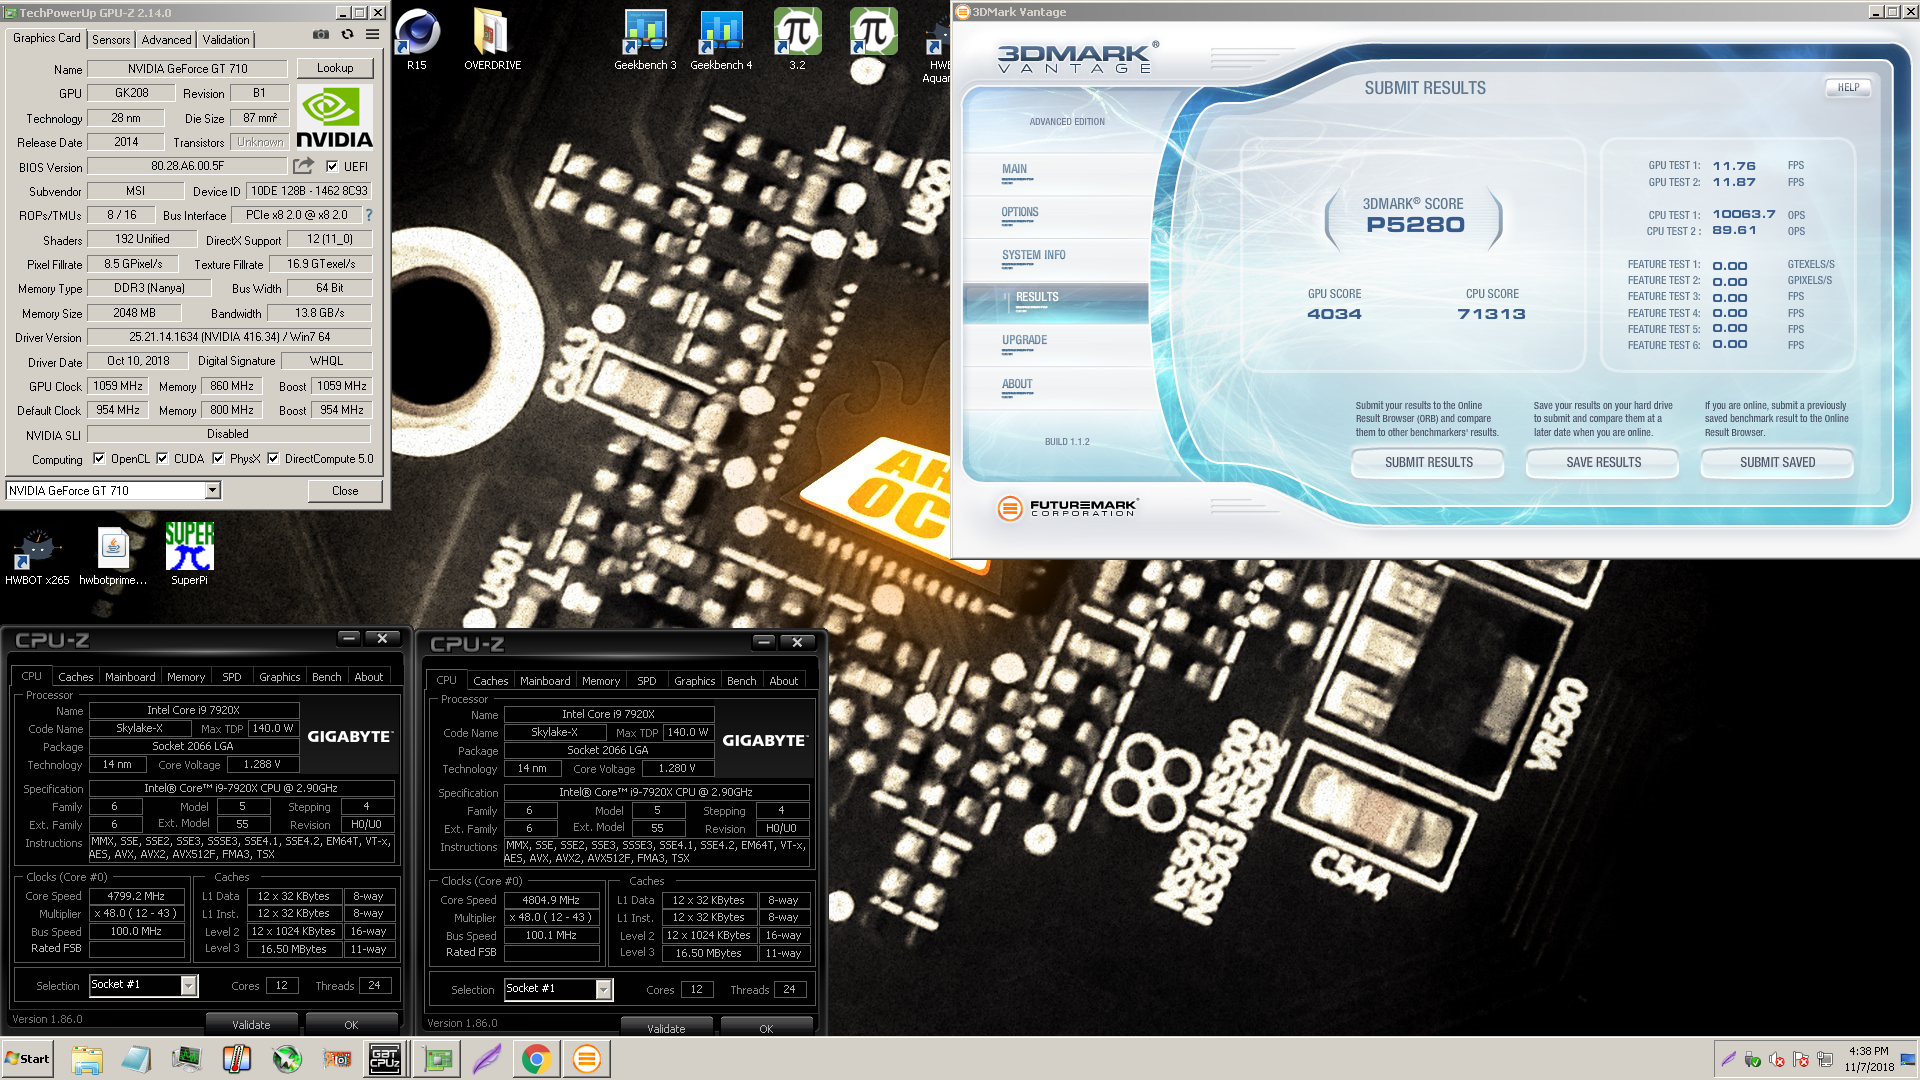Click the safely remove hardware tray icon
1920x1080 pixels.
click(x=1753, y=1059)
